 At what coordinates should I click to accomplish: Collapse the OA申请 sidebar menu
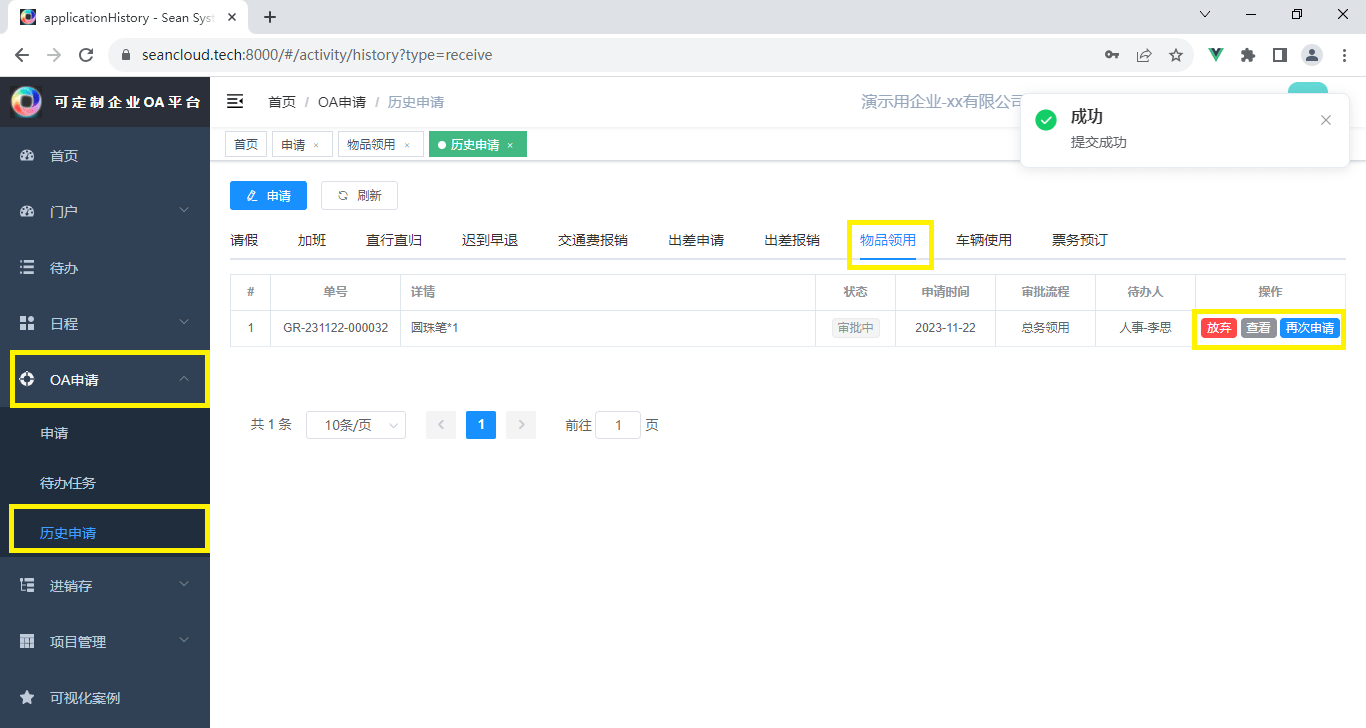click(184, 379)
